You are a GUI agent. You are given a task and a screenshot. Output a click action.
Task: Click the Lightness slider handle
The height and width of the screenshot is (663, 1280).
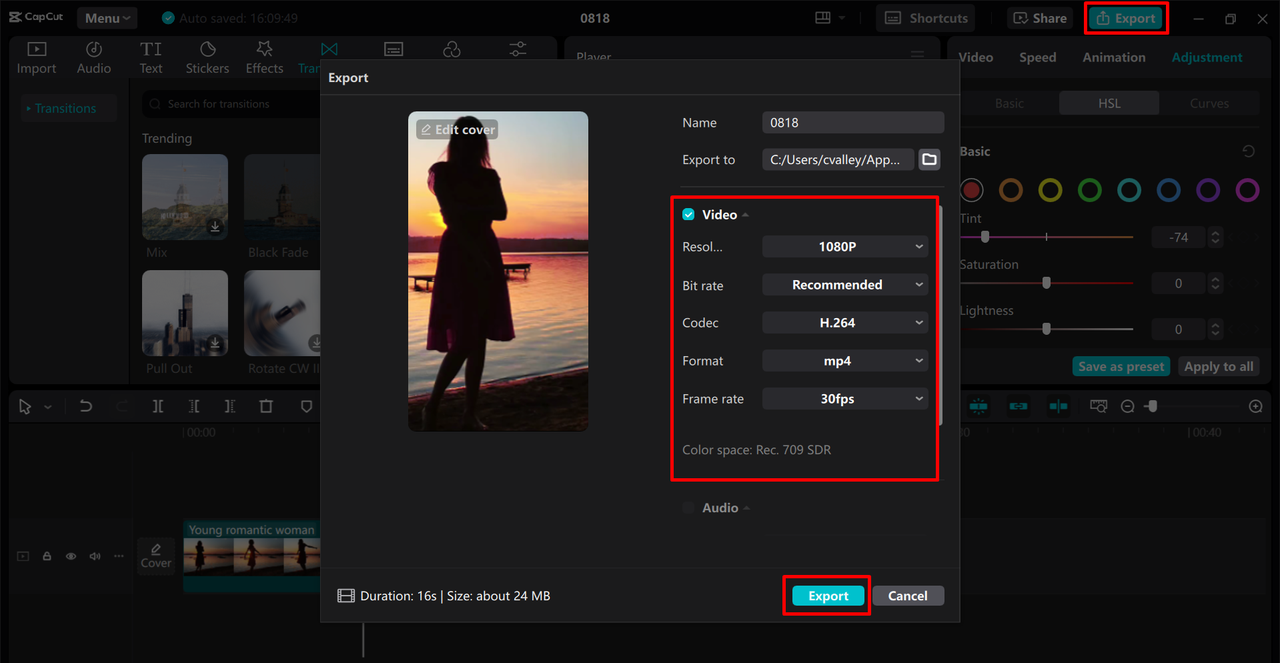1046,329
